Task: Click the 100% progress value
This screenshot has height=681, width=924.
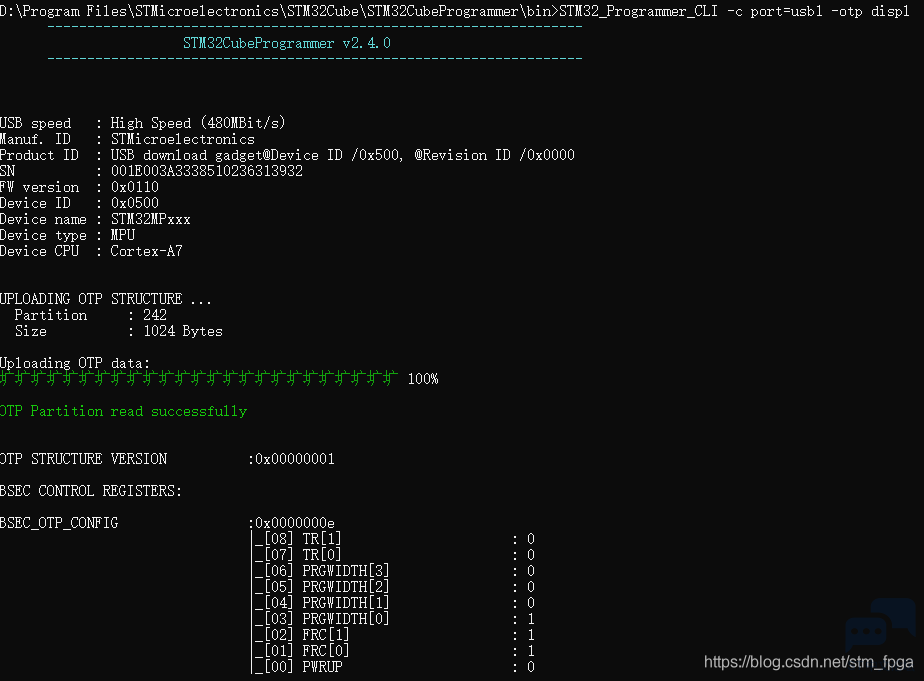Action: (423, 379)
